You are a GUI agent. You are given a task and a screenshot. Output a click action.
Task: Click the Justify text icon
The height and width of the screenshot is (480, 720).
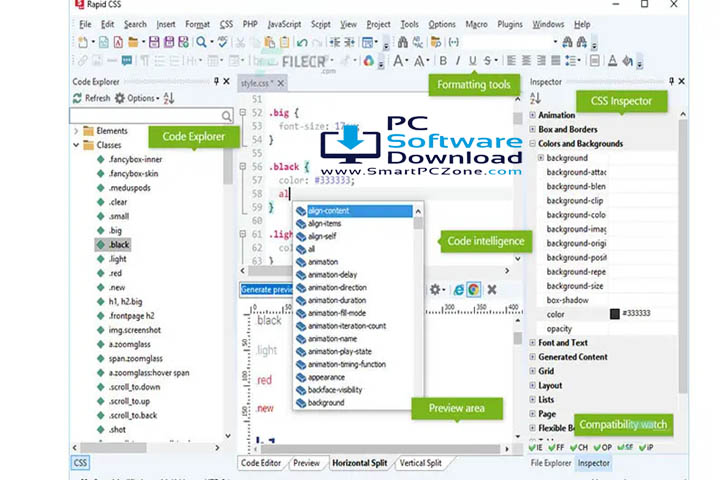pyautogui.click(x=556, y=61)
